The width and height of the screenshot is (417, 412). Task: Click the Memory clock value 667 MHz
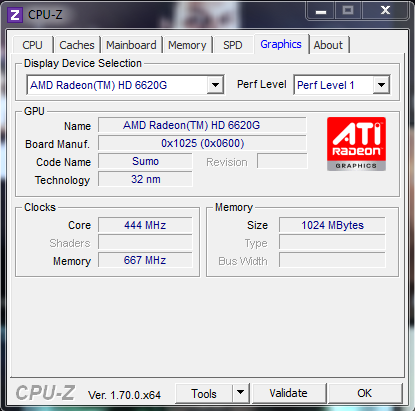pyautogui.click(x=145, y=260)
